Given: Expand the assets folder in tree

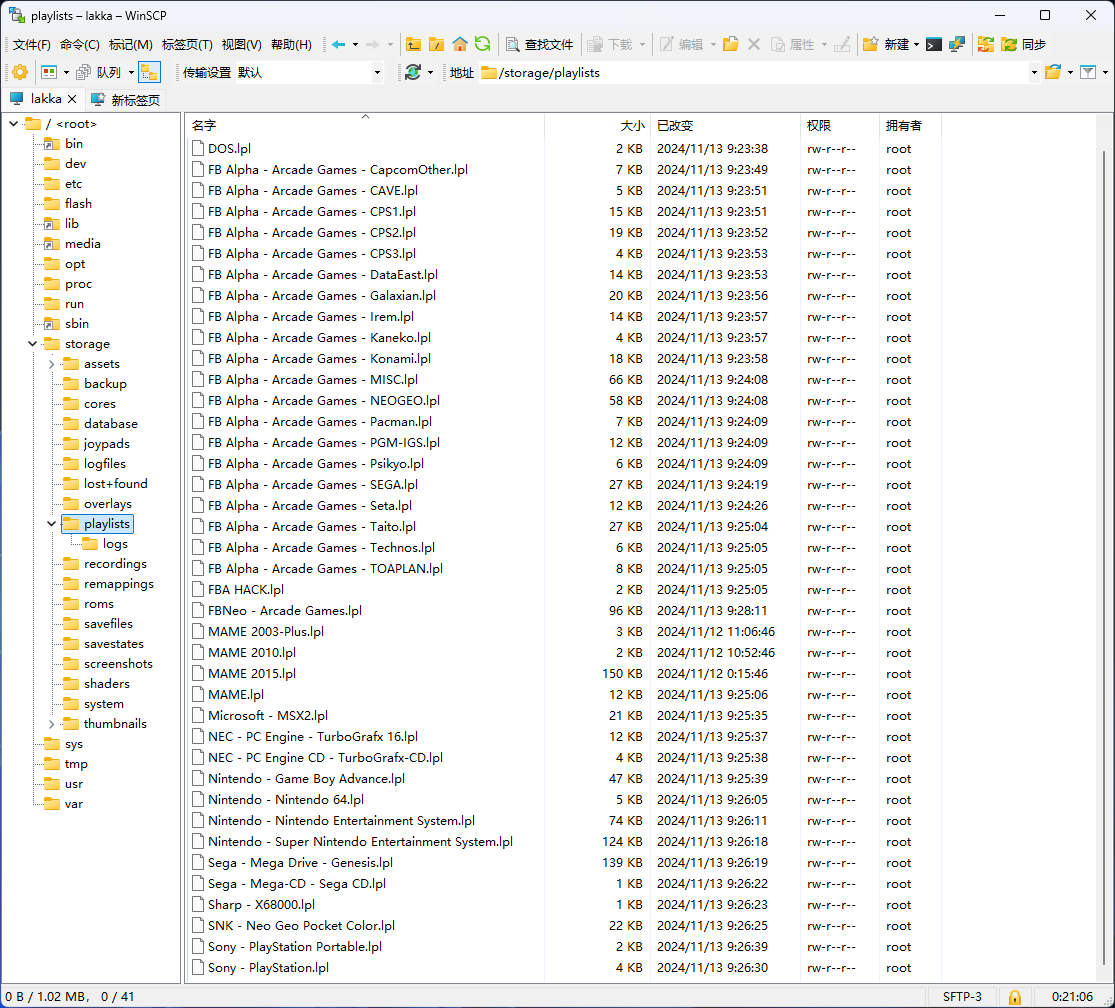Looking at the screenshot, I should (52, 364).
